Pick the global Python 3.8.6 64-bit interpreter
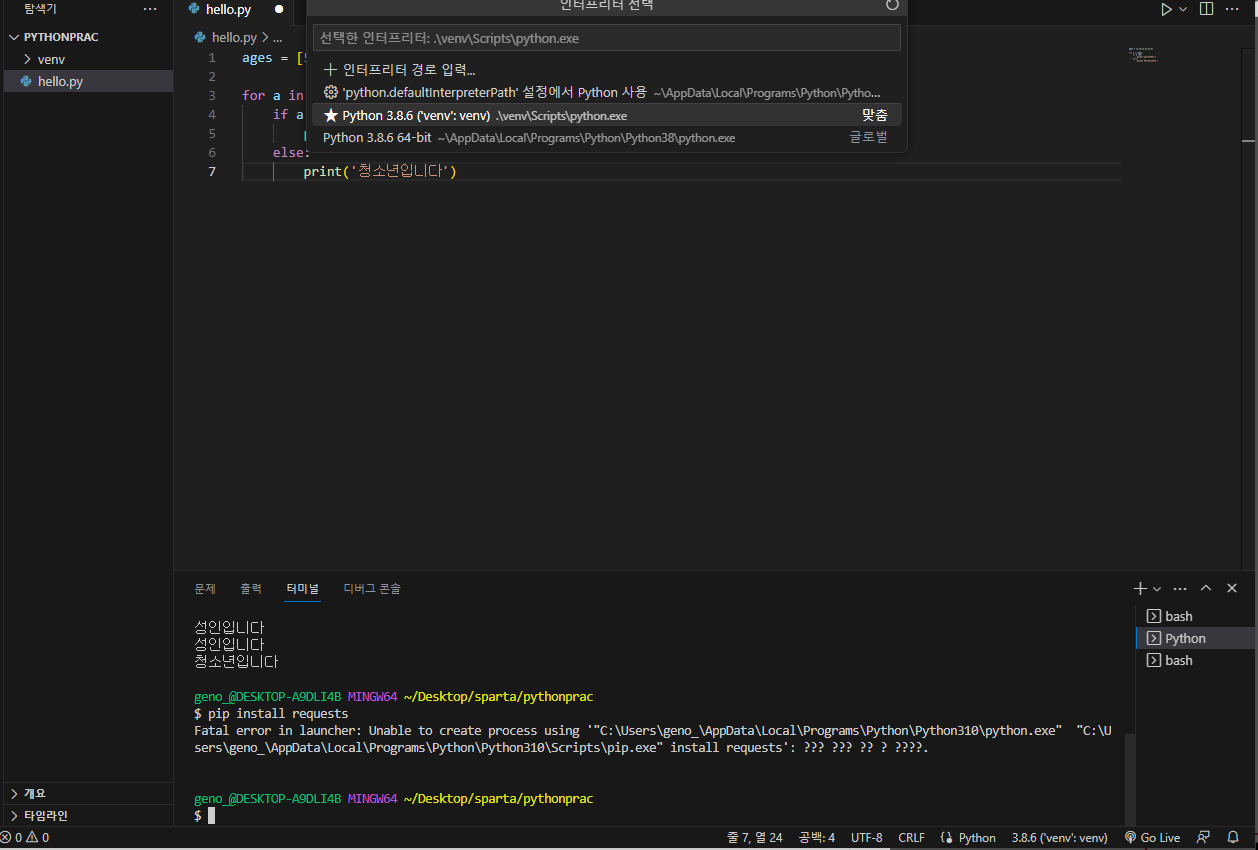The image size is (1258, 850). (x=607, y=137)
